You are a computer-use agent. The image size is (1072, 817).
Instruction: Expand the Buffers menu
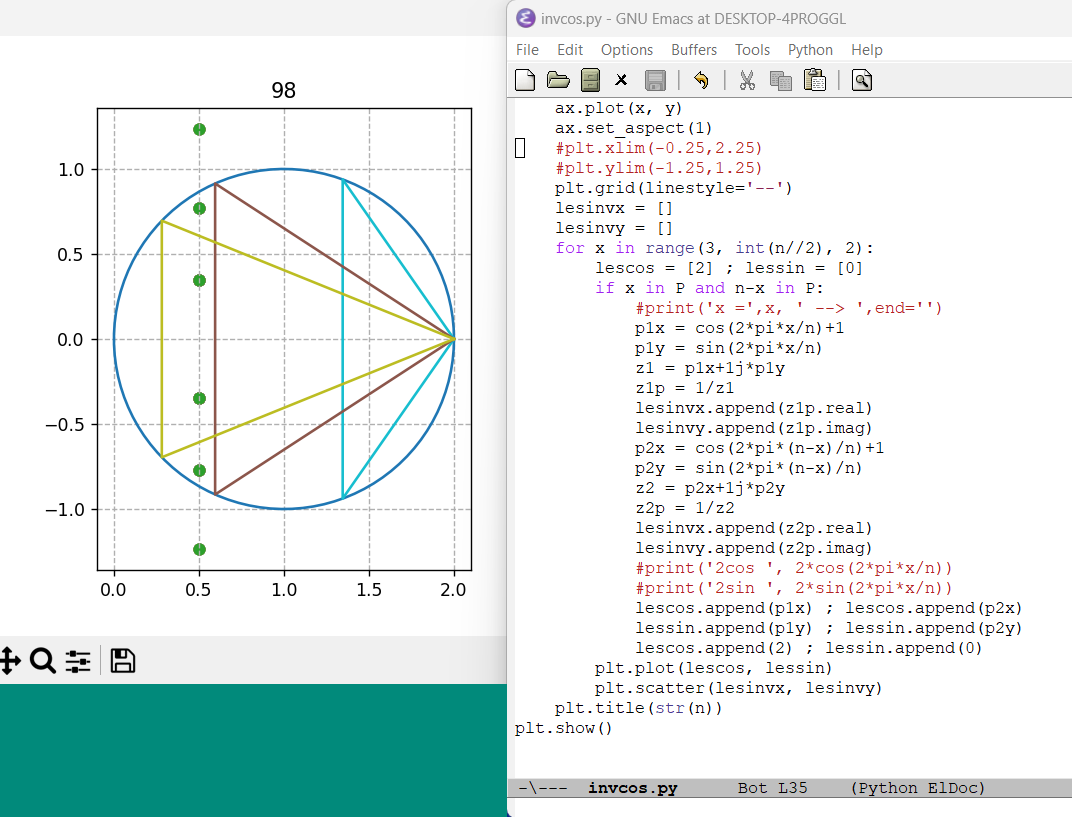point(694,50)
